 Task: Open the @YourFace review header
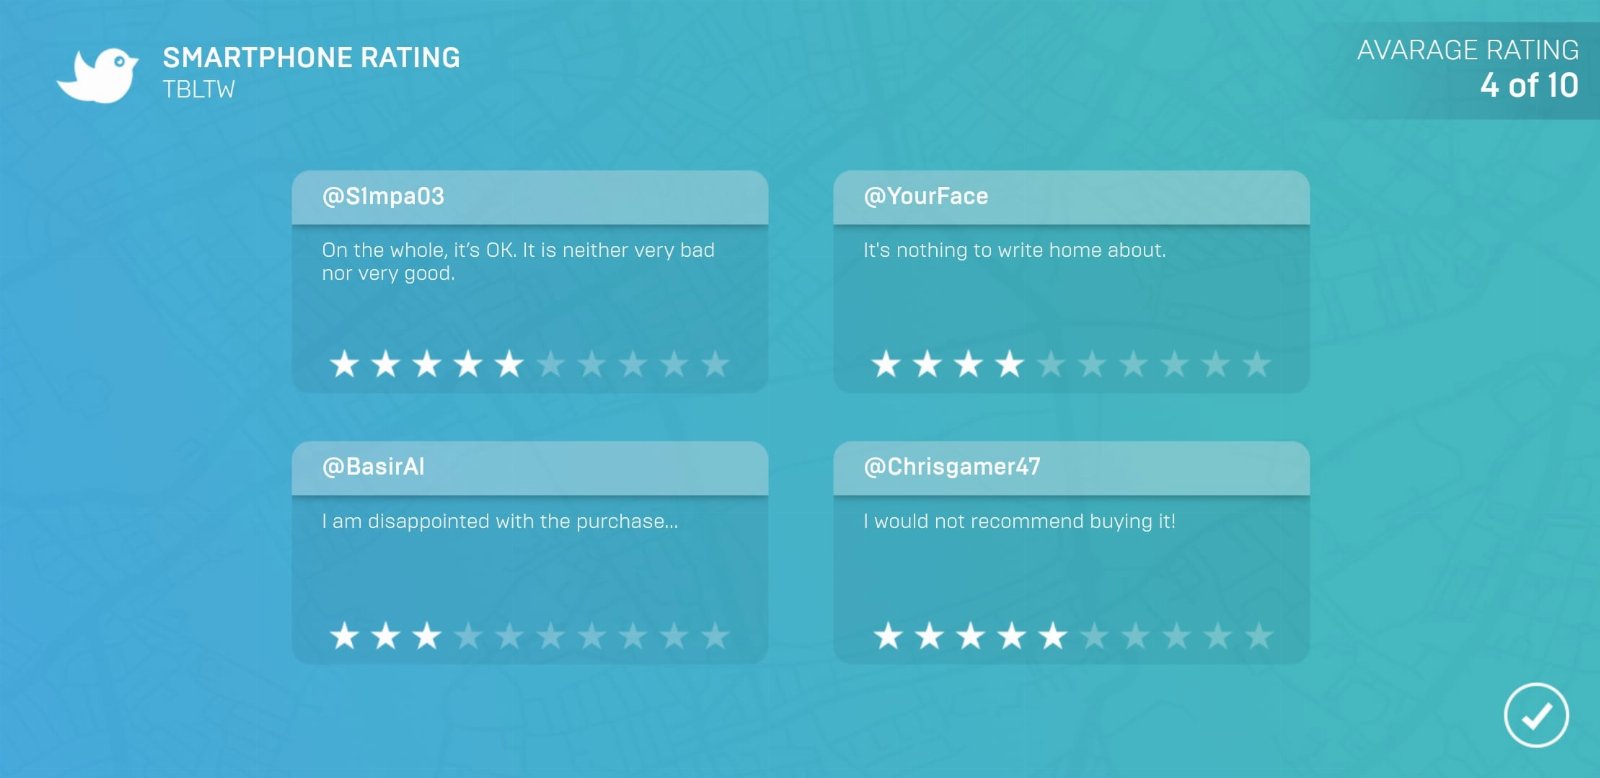1071,197
